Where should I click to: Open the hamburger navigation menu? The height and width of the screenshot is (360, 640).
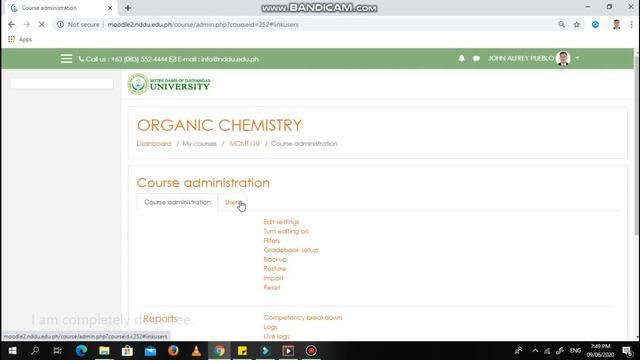pyautogui.click(x=66, y=59)
